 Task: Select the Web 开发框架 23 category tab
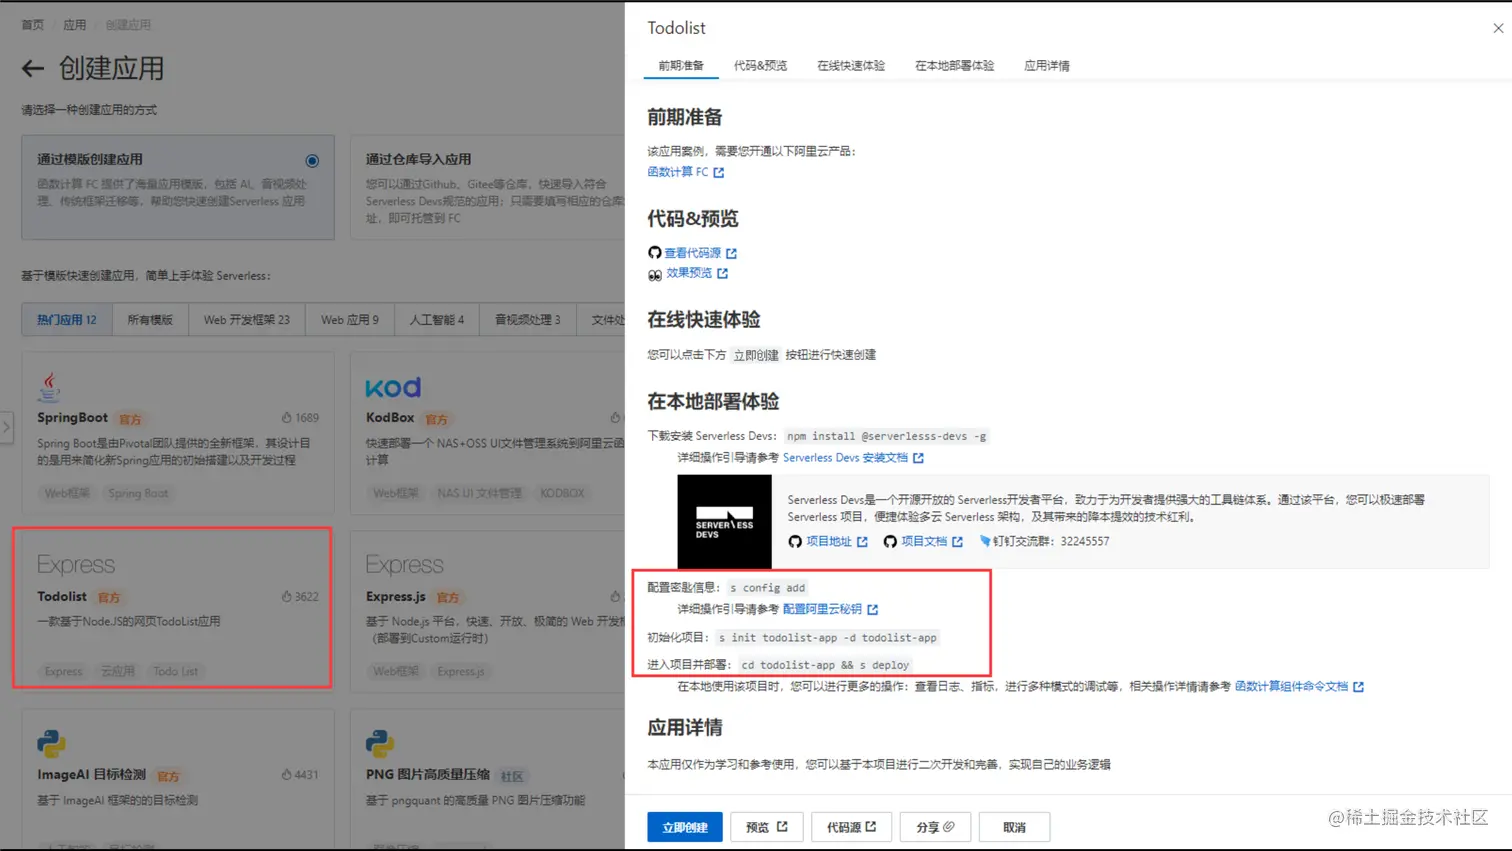(249, 321)
